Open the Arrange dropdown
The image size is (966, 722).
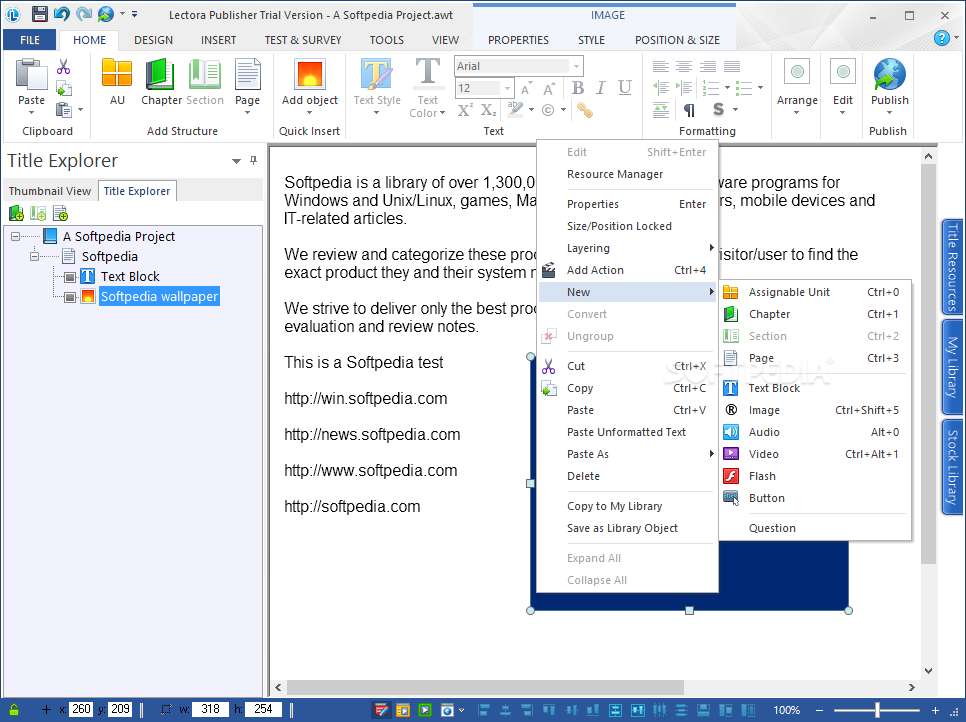click(797, 86)
